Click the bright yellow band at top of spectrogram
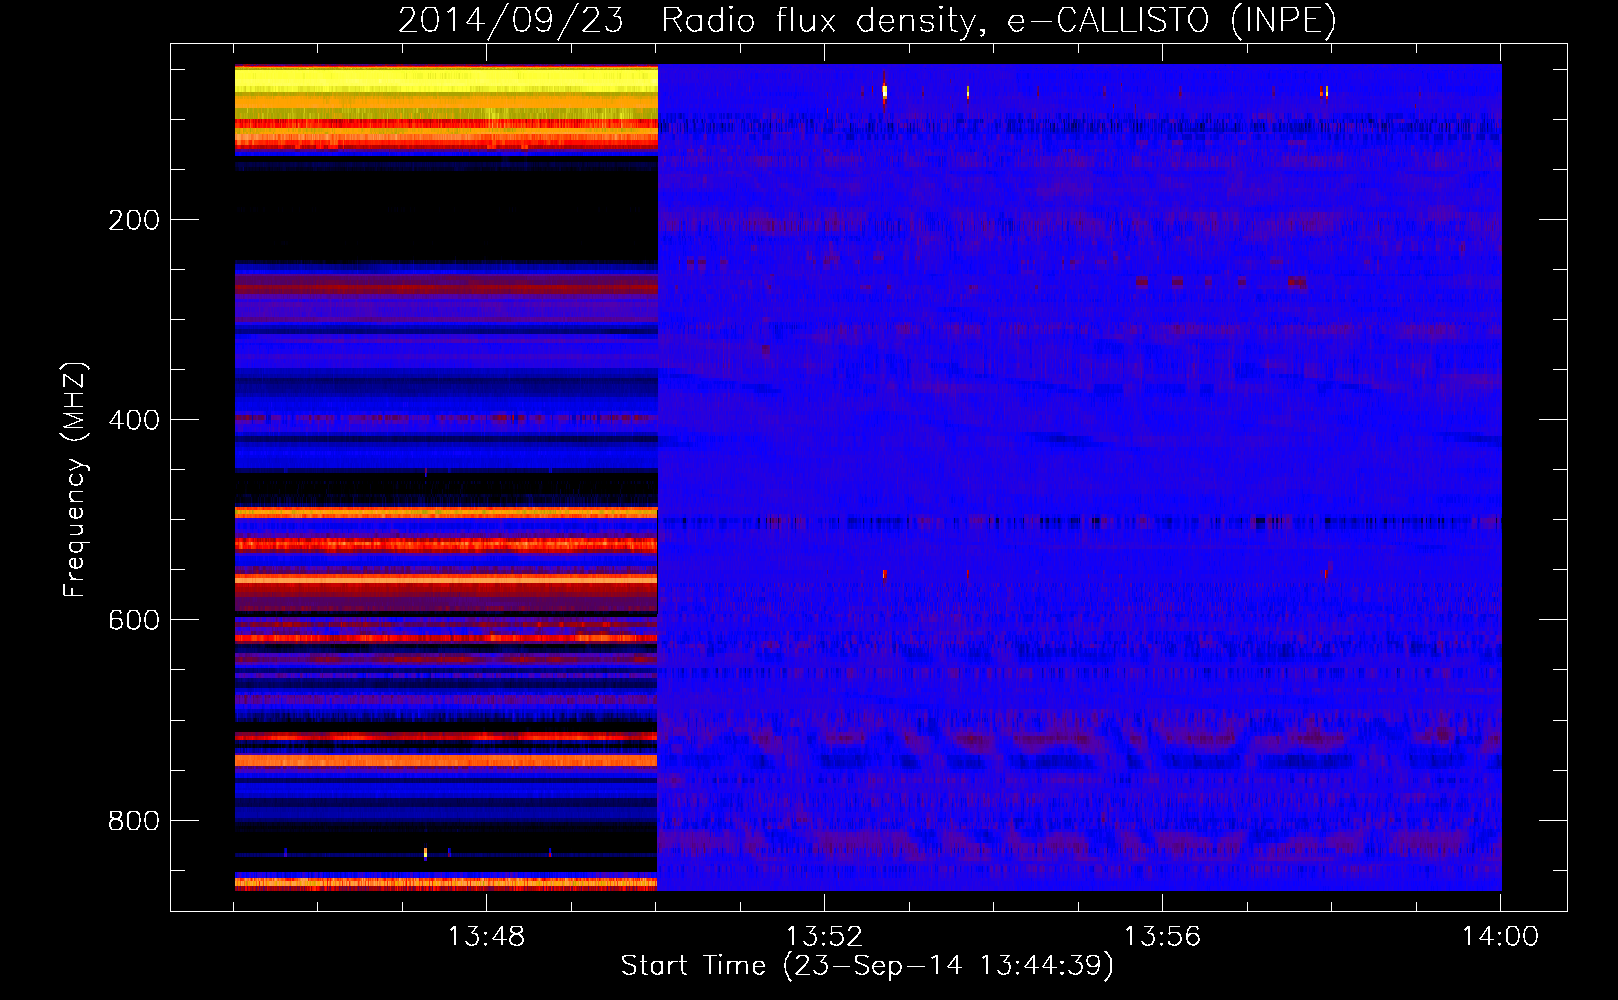Image resolution: width=1618 pixels, height=1000 pixels. [446, 81]
